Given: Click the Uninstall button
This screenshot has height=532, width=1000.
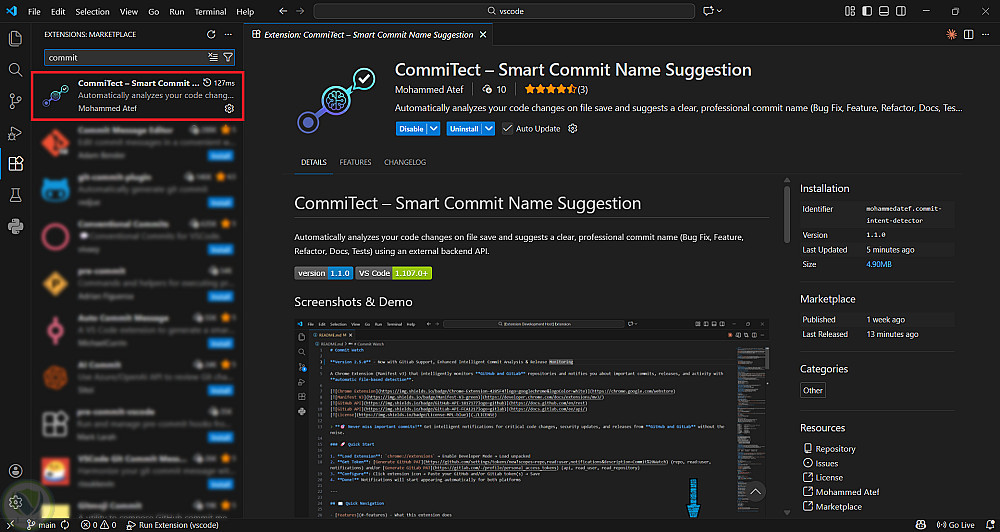Looking at the screenshot, I should pos(463,129).
